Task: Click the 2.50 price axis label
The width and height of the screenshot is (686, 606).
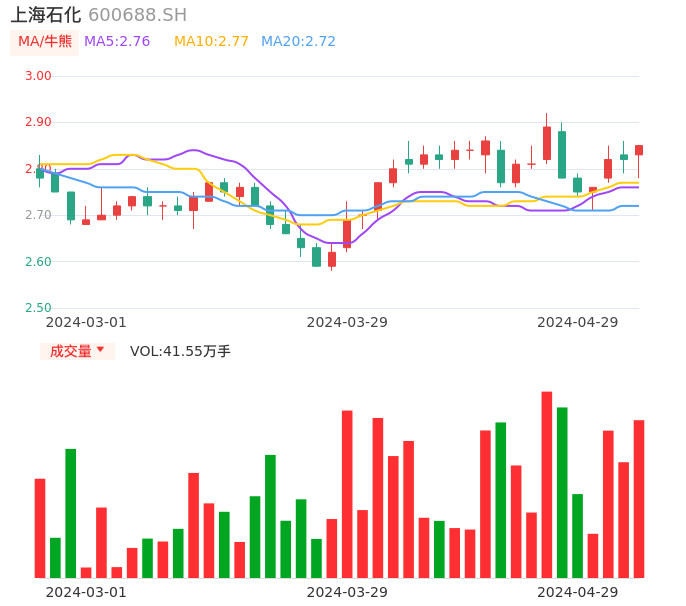Action: [x=38, y=308]
